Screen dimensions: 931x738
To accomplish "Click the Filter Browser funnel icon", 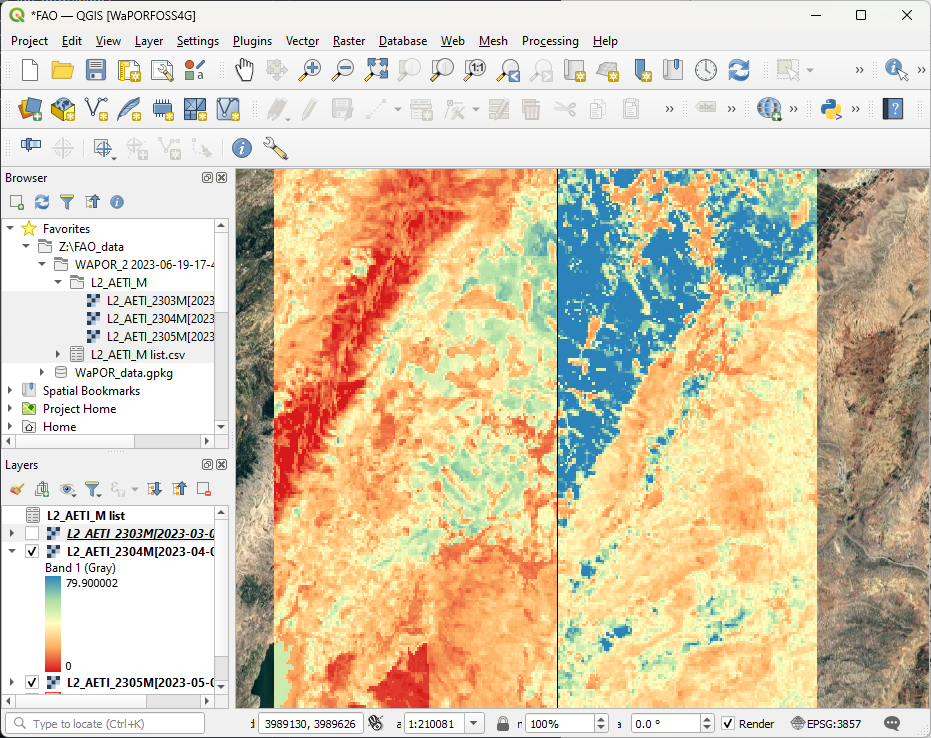I will pos(67,202).
